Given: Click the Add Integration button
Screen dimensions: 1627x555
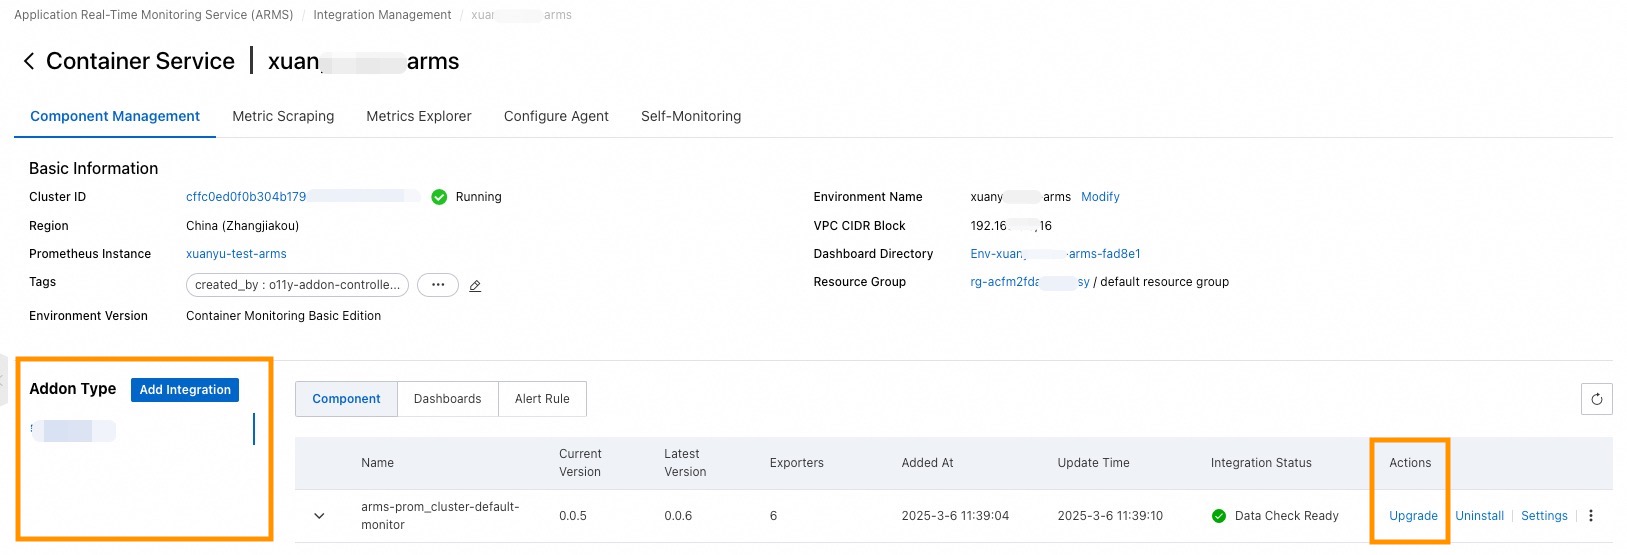Looking at the screenshot, I should point(185,390).
